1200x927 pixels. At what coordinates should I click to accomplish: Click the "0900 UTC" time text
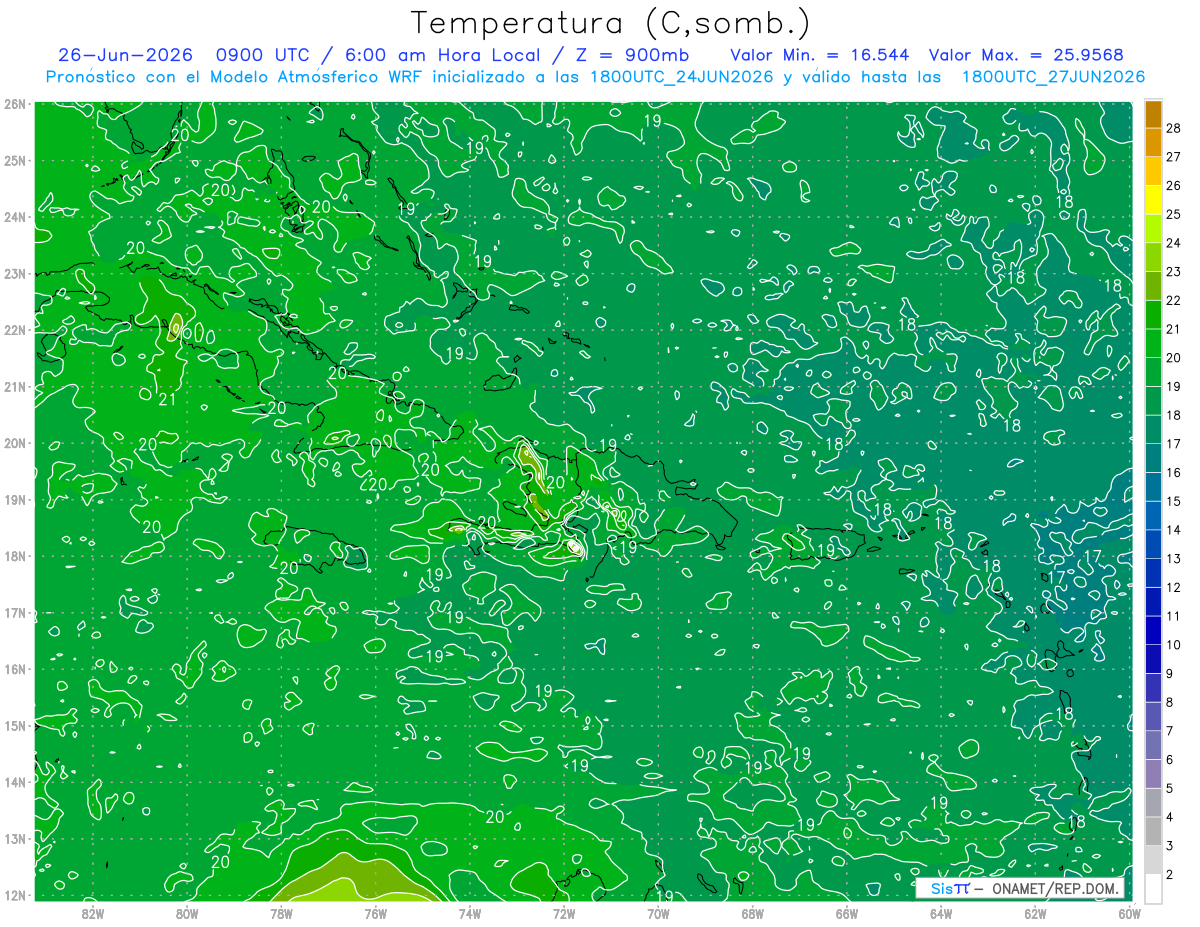click(x=263, y=55)
